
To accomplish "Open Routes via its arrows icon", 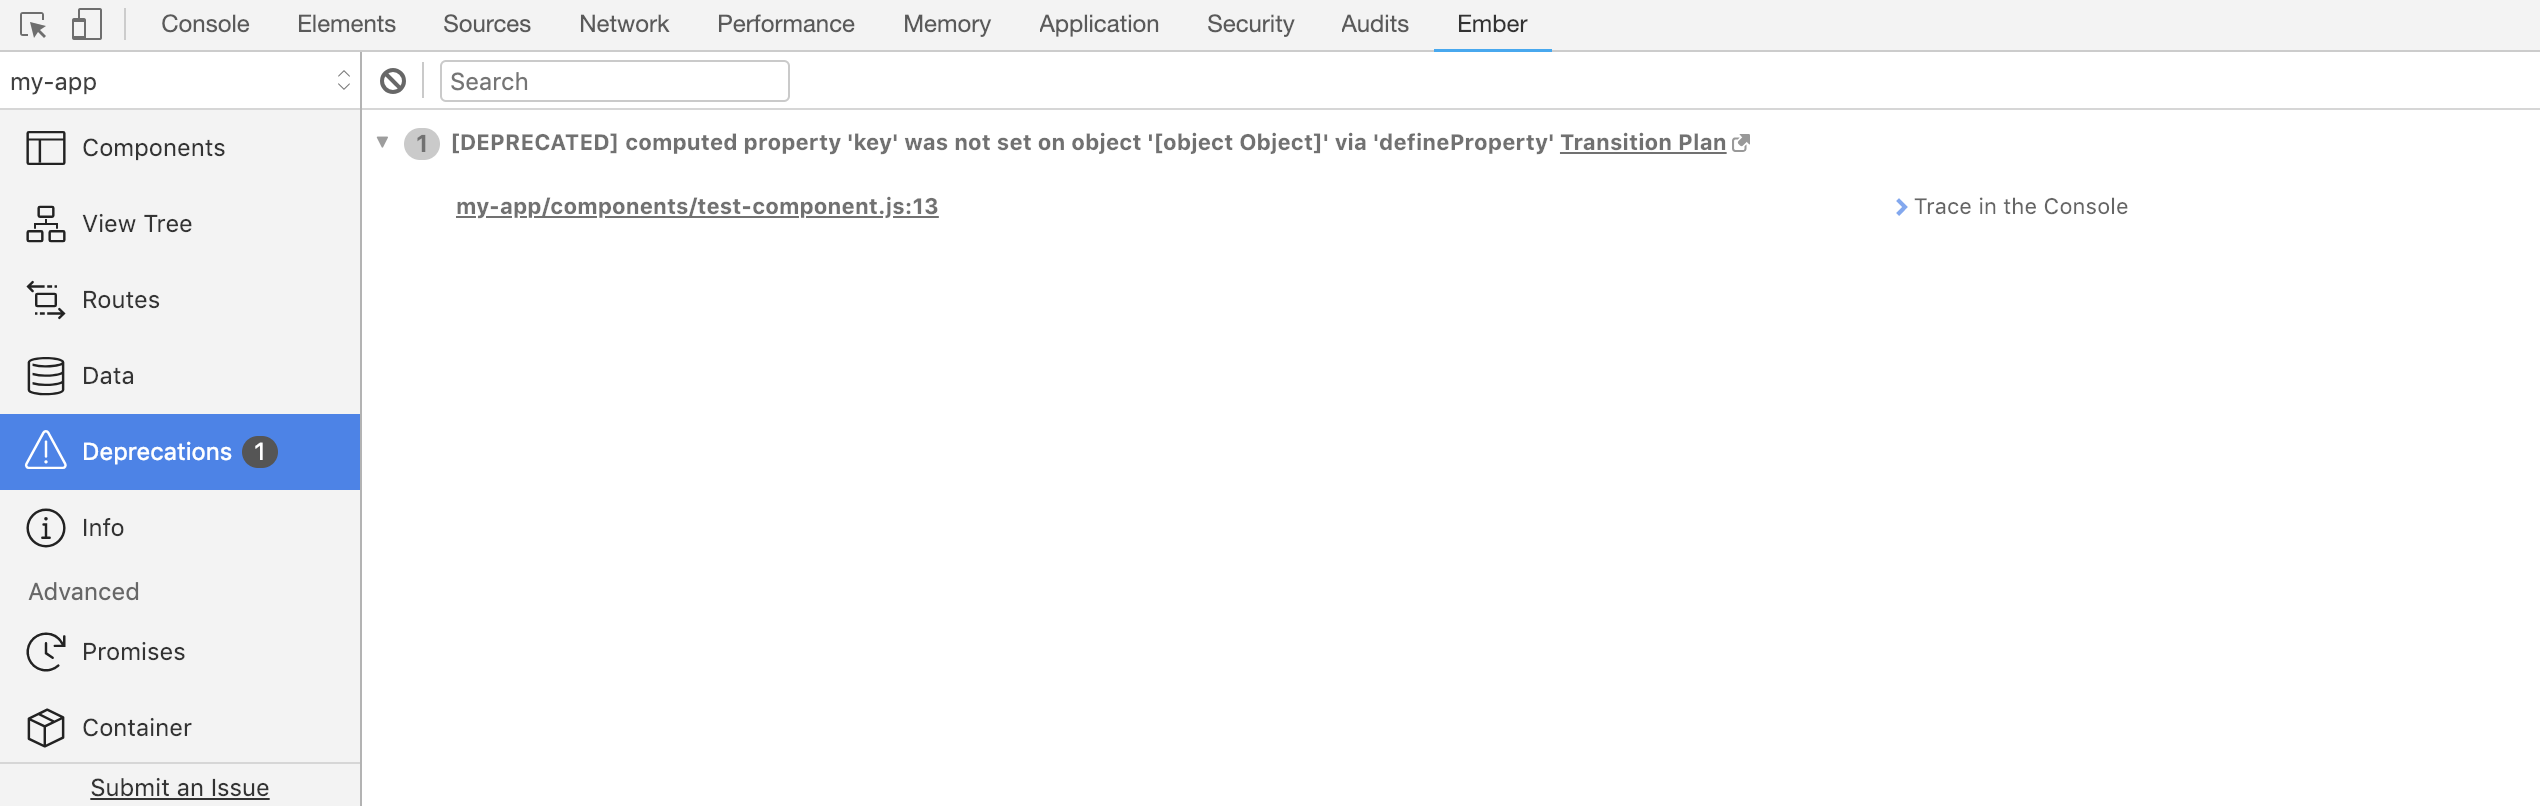I will 46,300.
